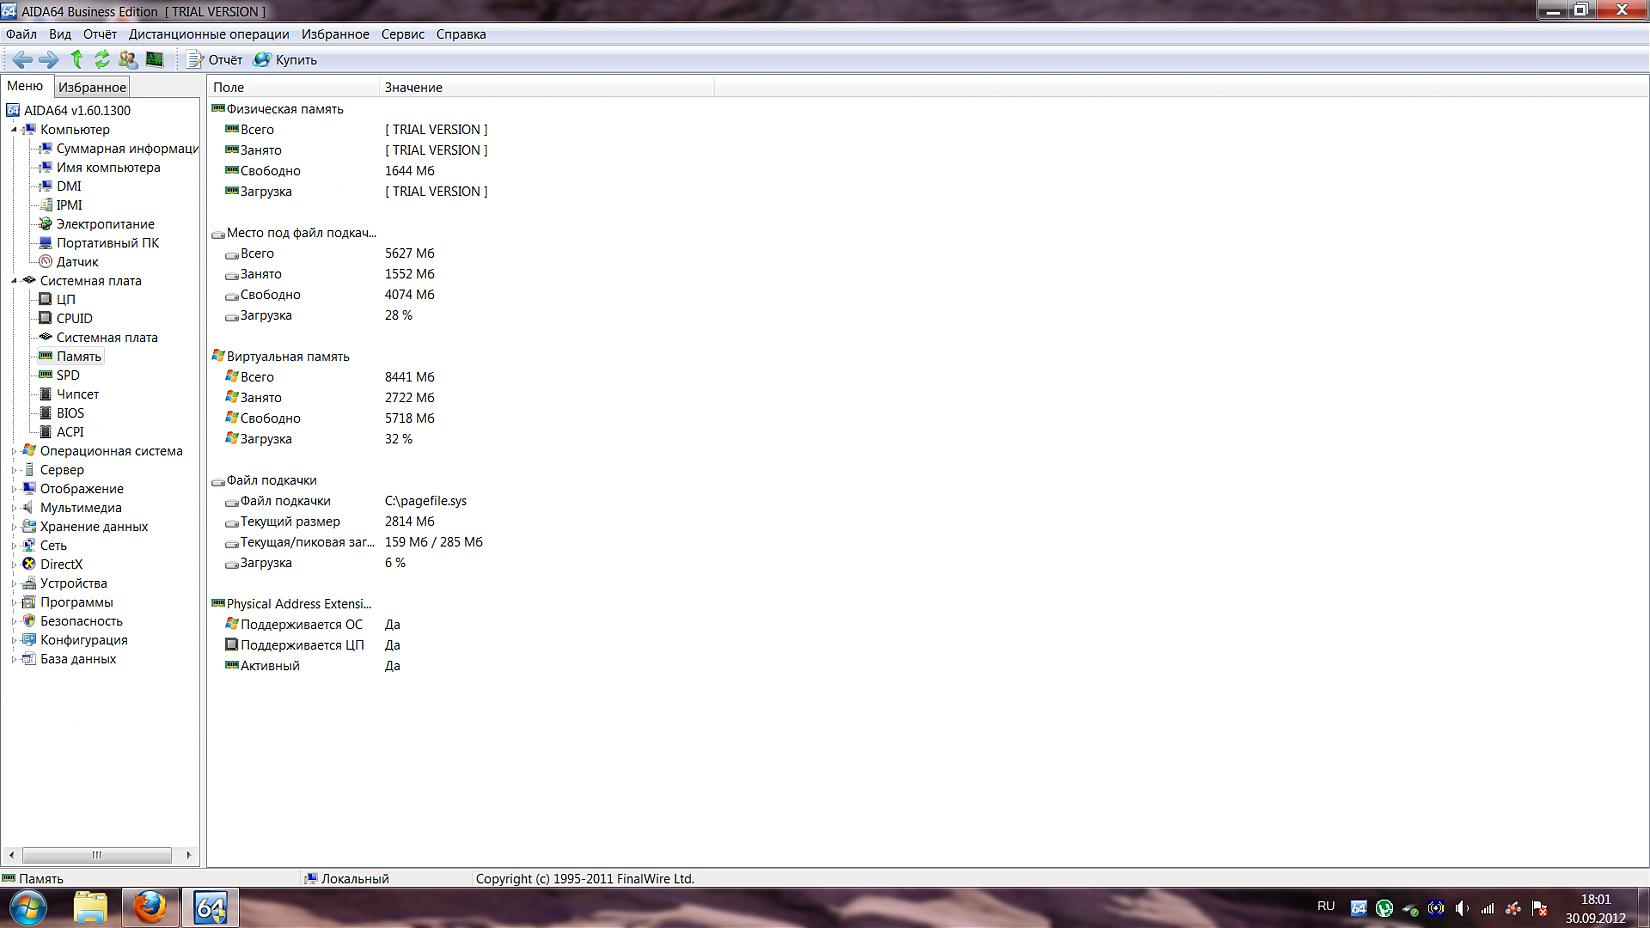Image resolution: width=1650 pixels, height=928 pixels.
Task: Click the Датчик sensor icon
Action: point(45,262)
